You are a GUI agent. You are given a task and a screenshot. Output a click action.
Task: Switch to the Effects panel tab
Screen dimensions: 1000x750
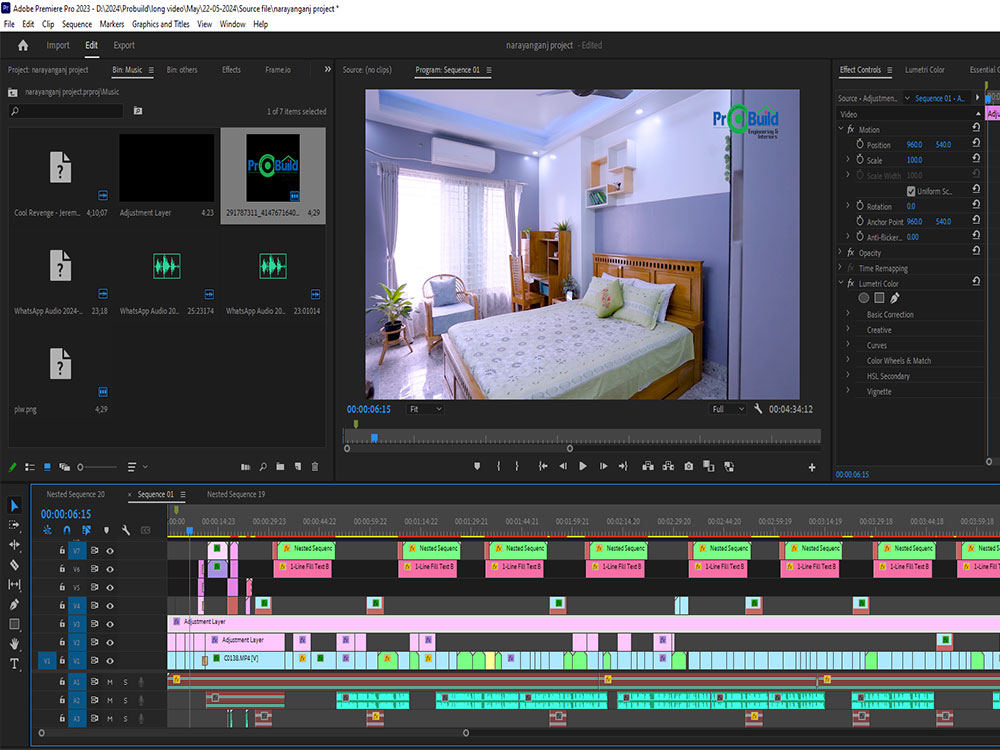(x=231, y=70)
